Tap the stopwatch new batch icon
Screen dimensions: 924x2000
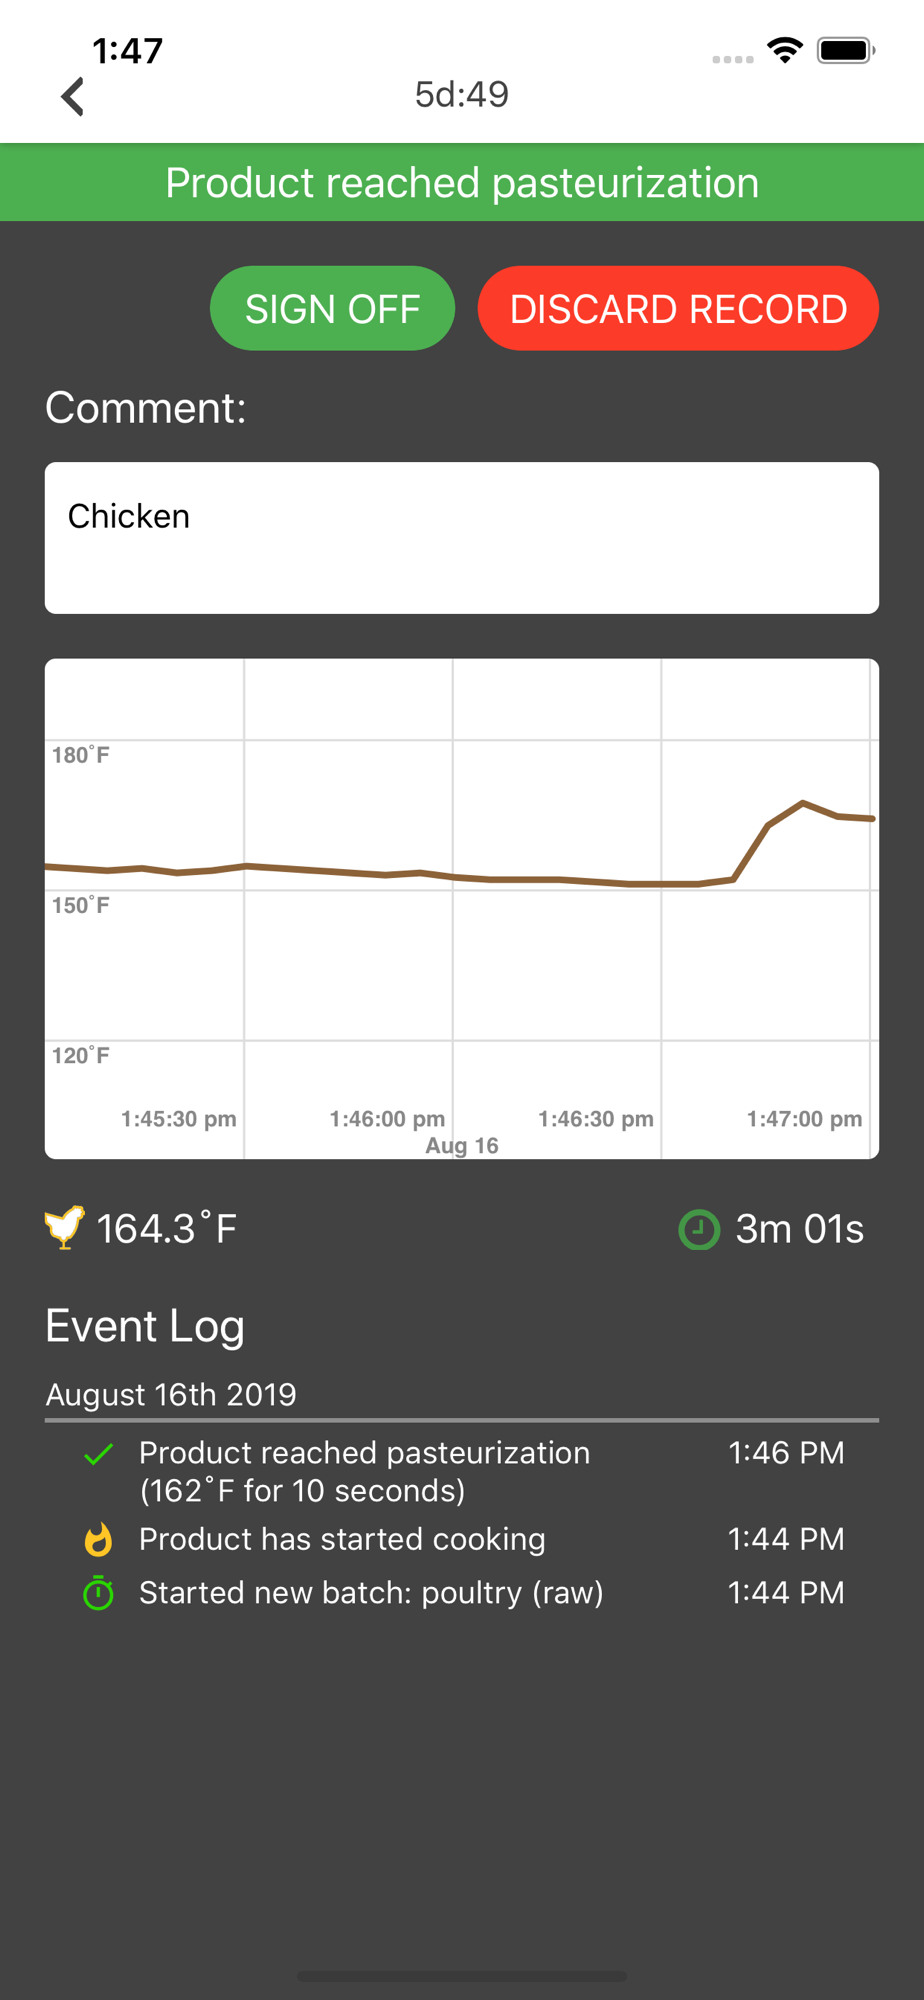(98, 1592)
